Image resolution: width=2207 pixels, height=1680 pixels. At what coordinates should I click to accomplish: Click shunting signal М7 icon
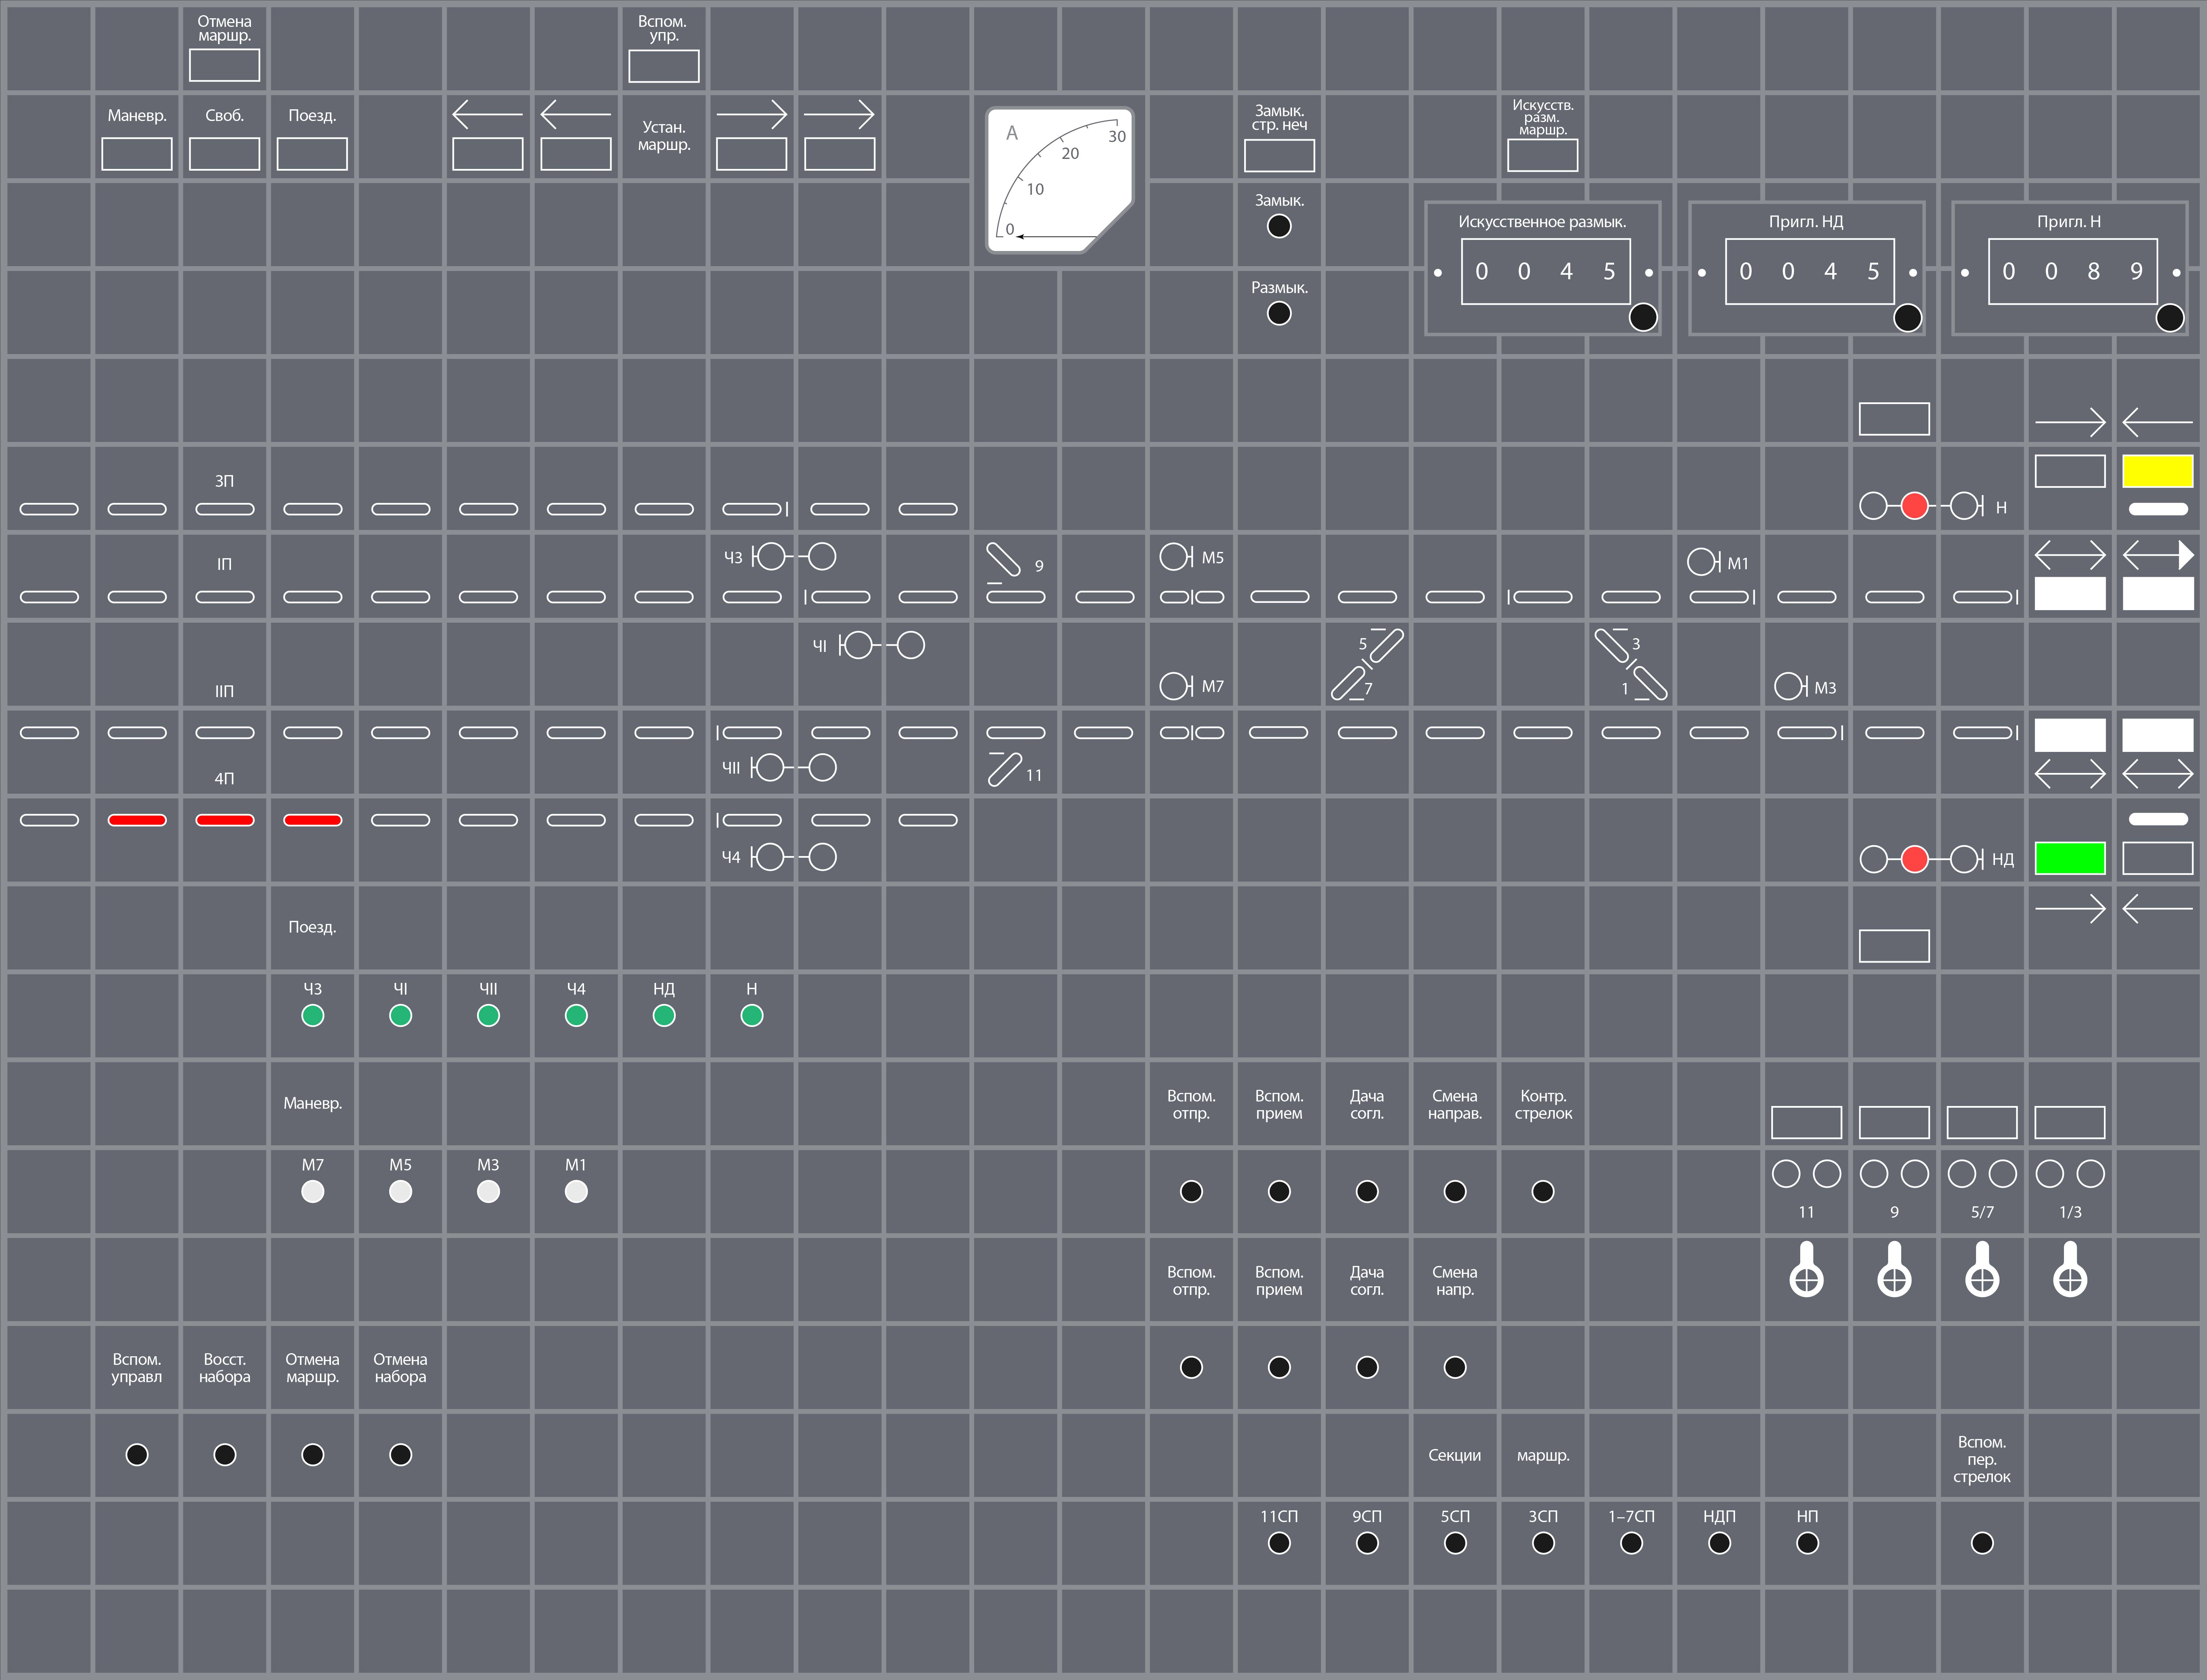[1176, 686]
